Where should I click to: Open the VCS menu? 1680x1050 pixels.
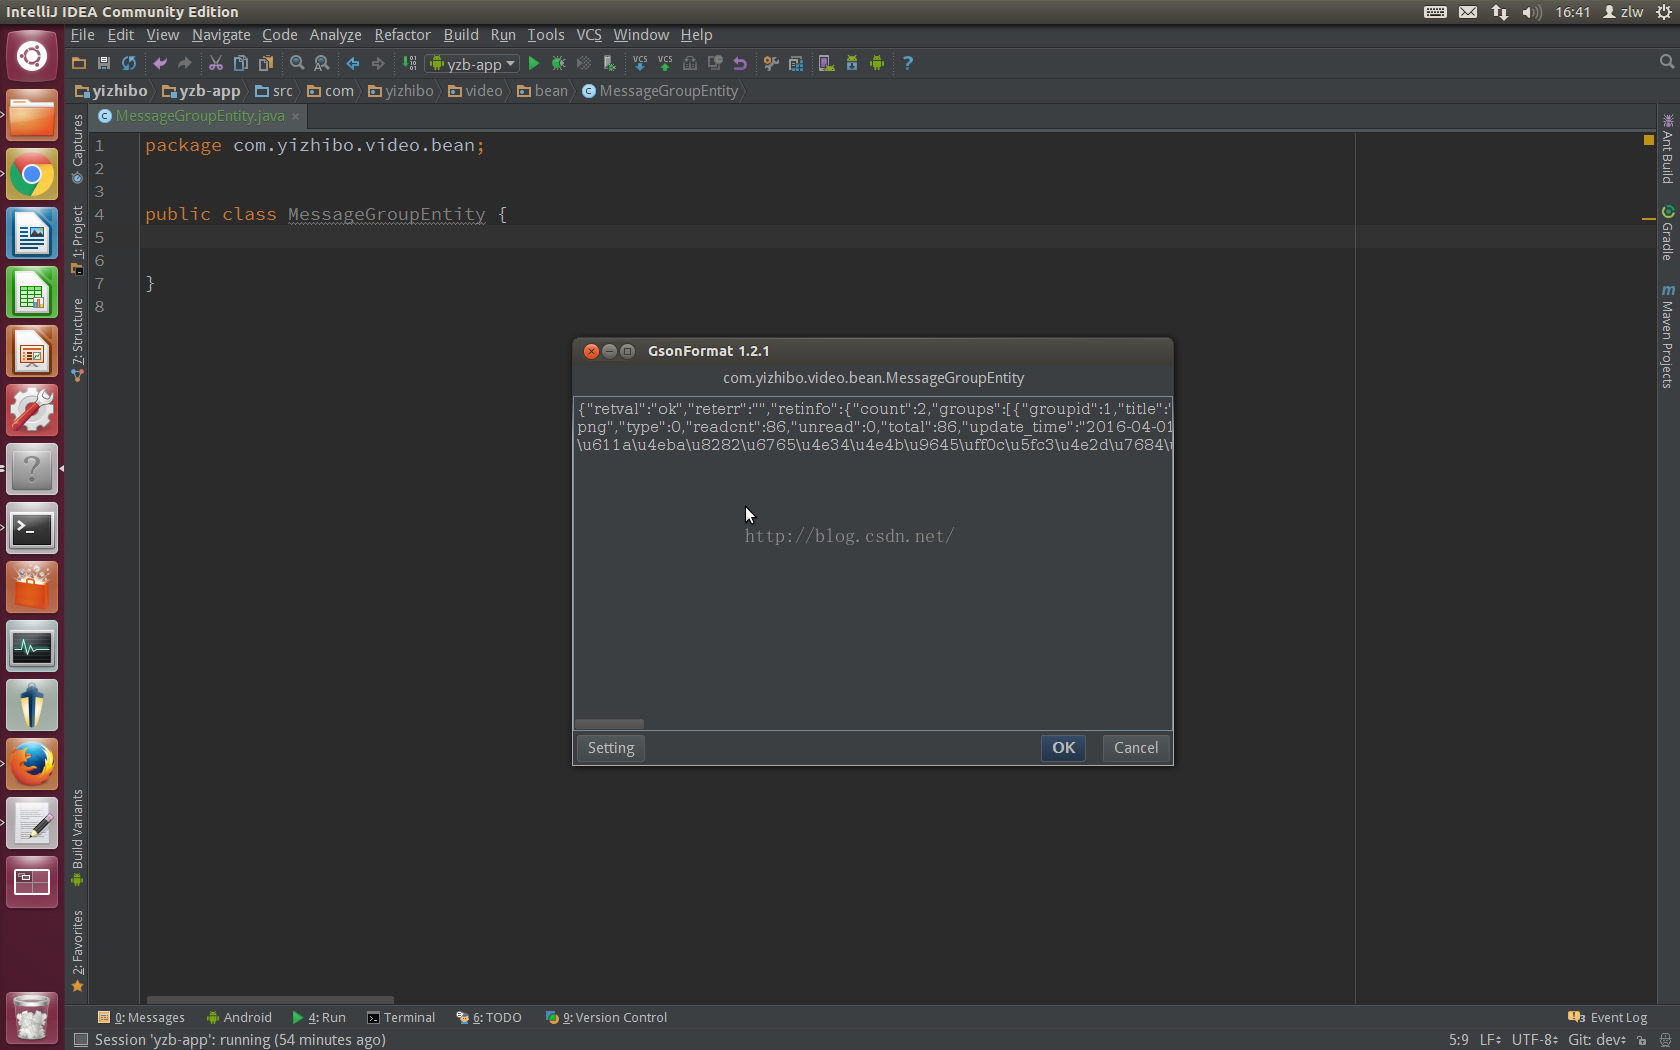click(x=589, y=35)
